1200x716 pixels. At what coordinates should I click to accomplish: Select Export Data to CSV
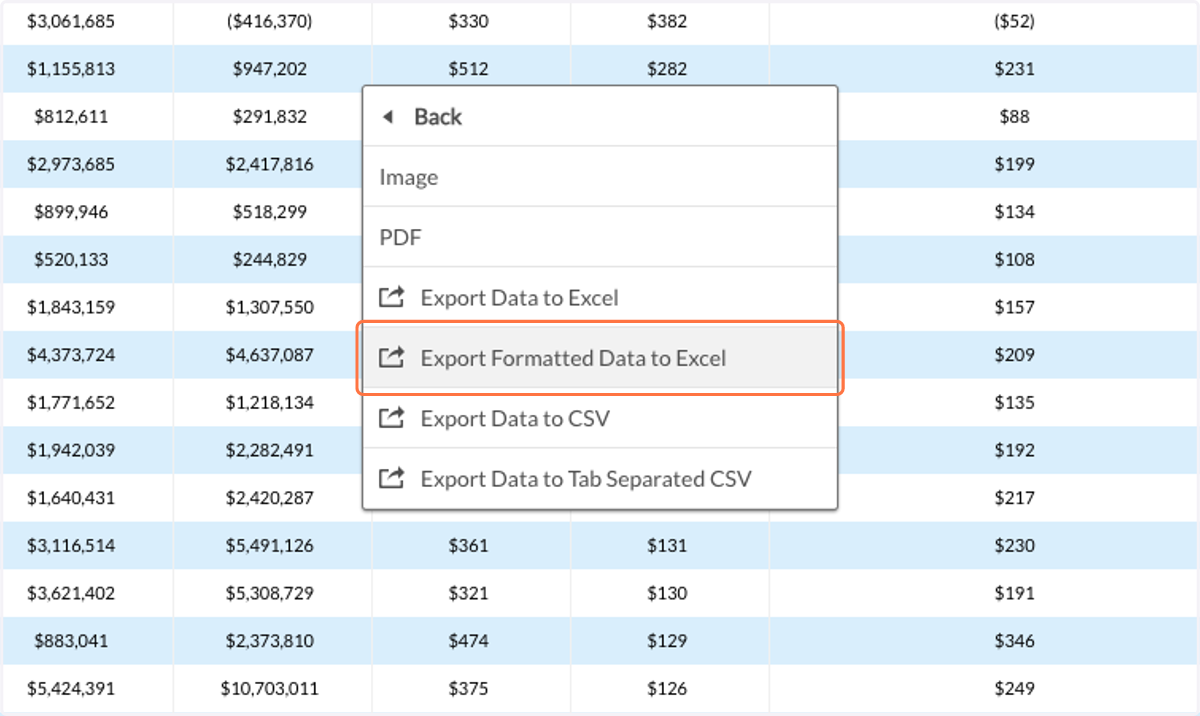tap(600, 418)
